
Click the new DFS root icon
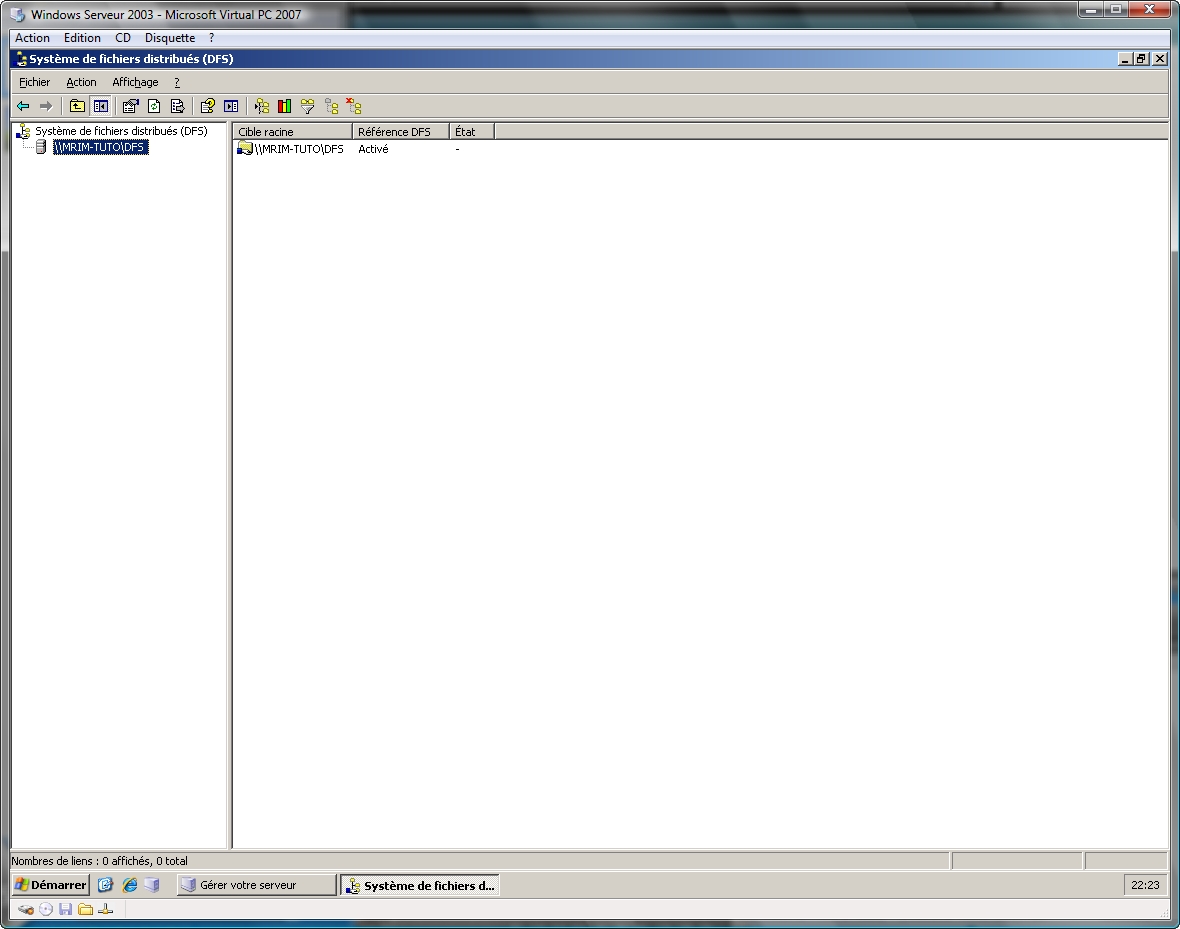pyautogui.click(x=261, y=106)
